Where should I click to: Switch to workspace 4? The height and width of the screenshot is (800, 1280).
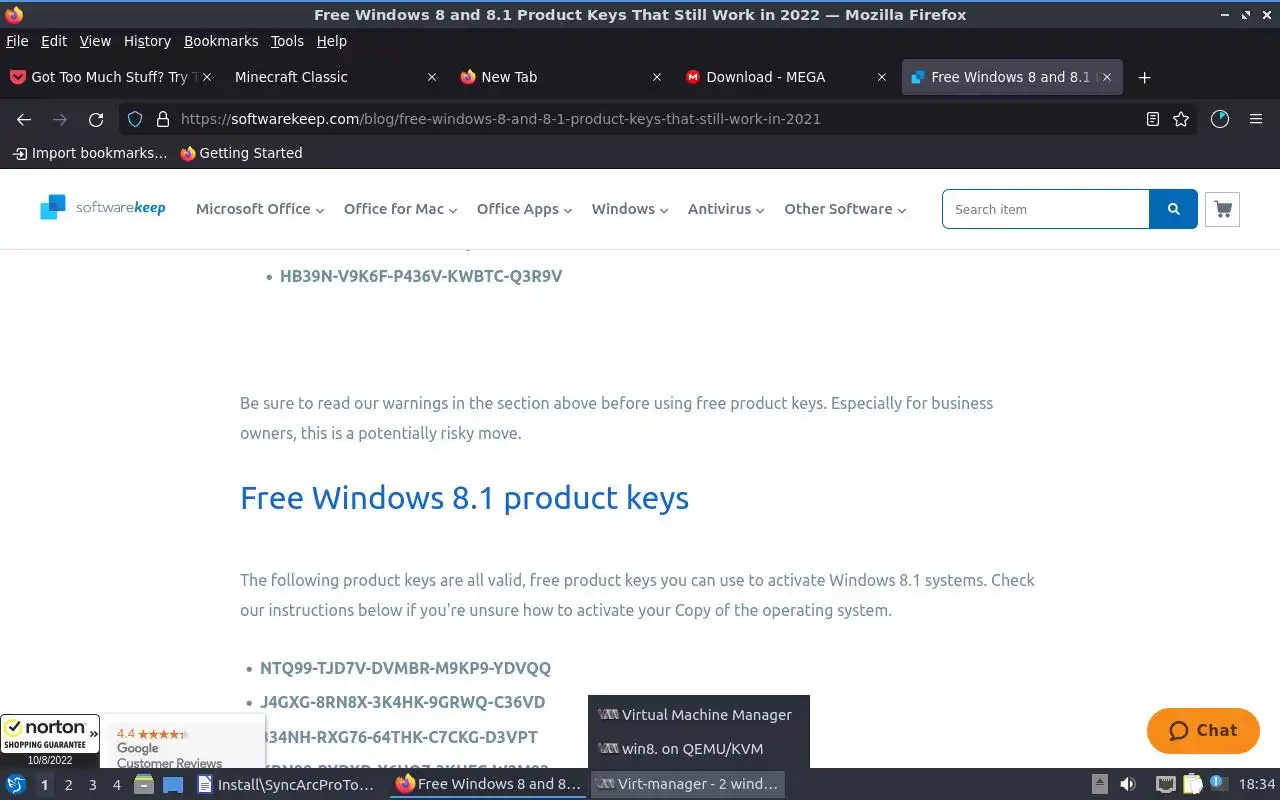[x=117, y=785]
